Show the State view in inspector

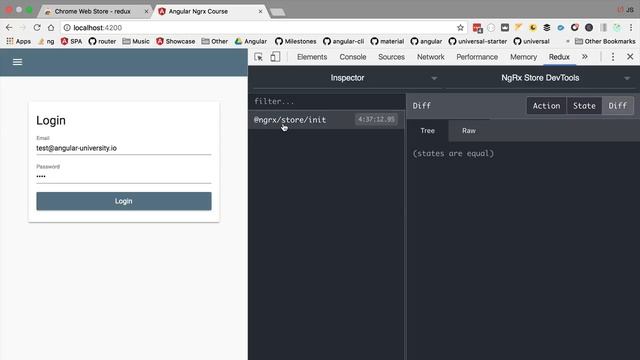point(584,106)
